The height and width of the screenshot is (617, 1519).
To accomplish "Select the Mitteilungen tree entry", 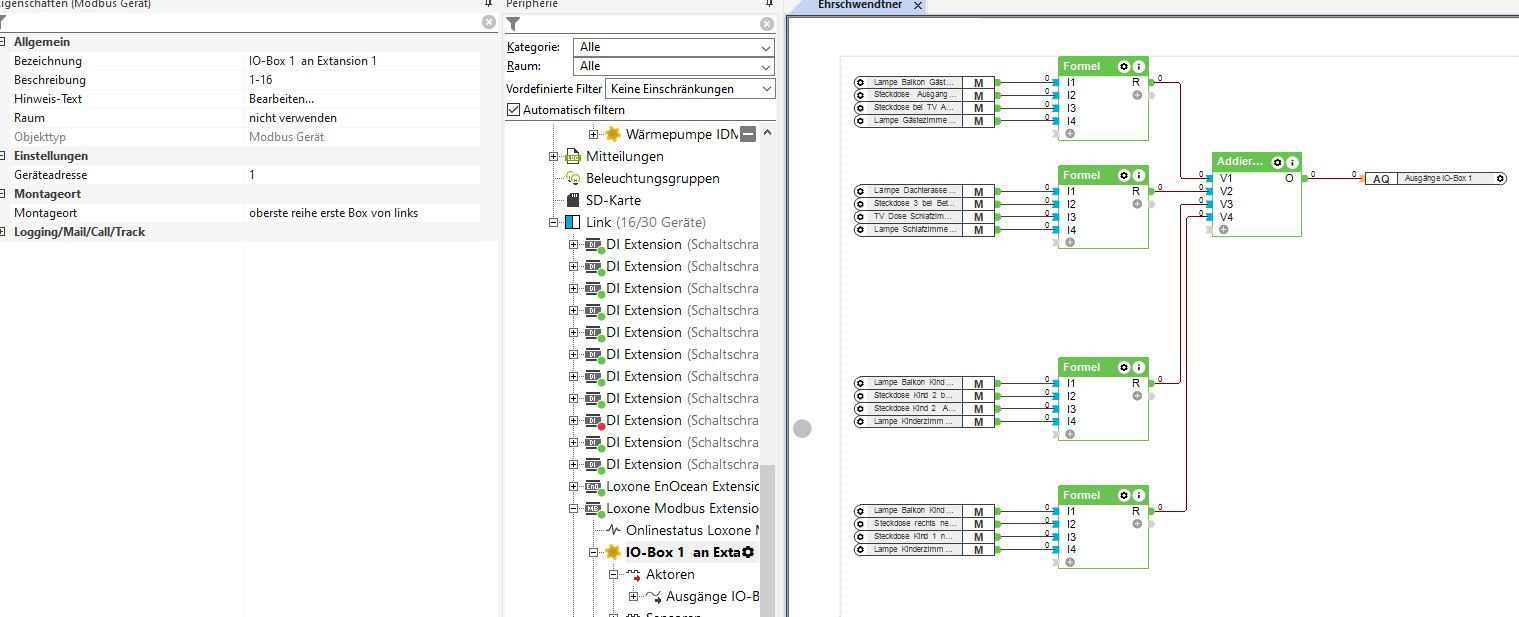I will pyautogui.click(x=625, y=156).
